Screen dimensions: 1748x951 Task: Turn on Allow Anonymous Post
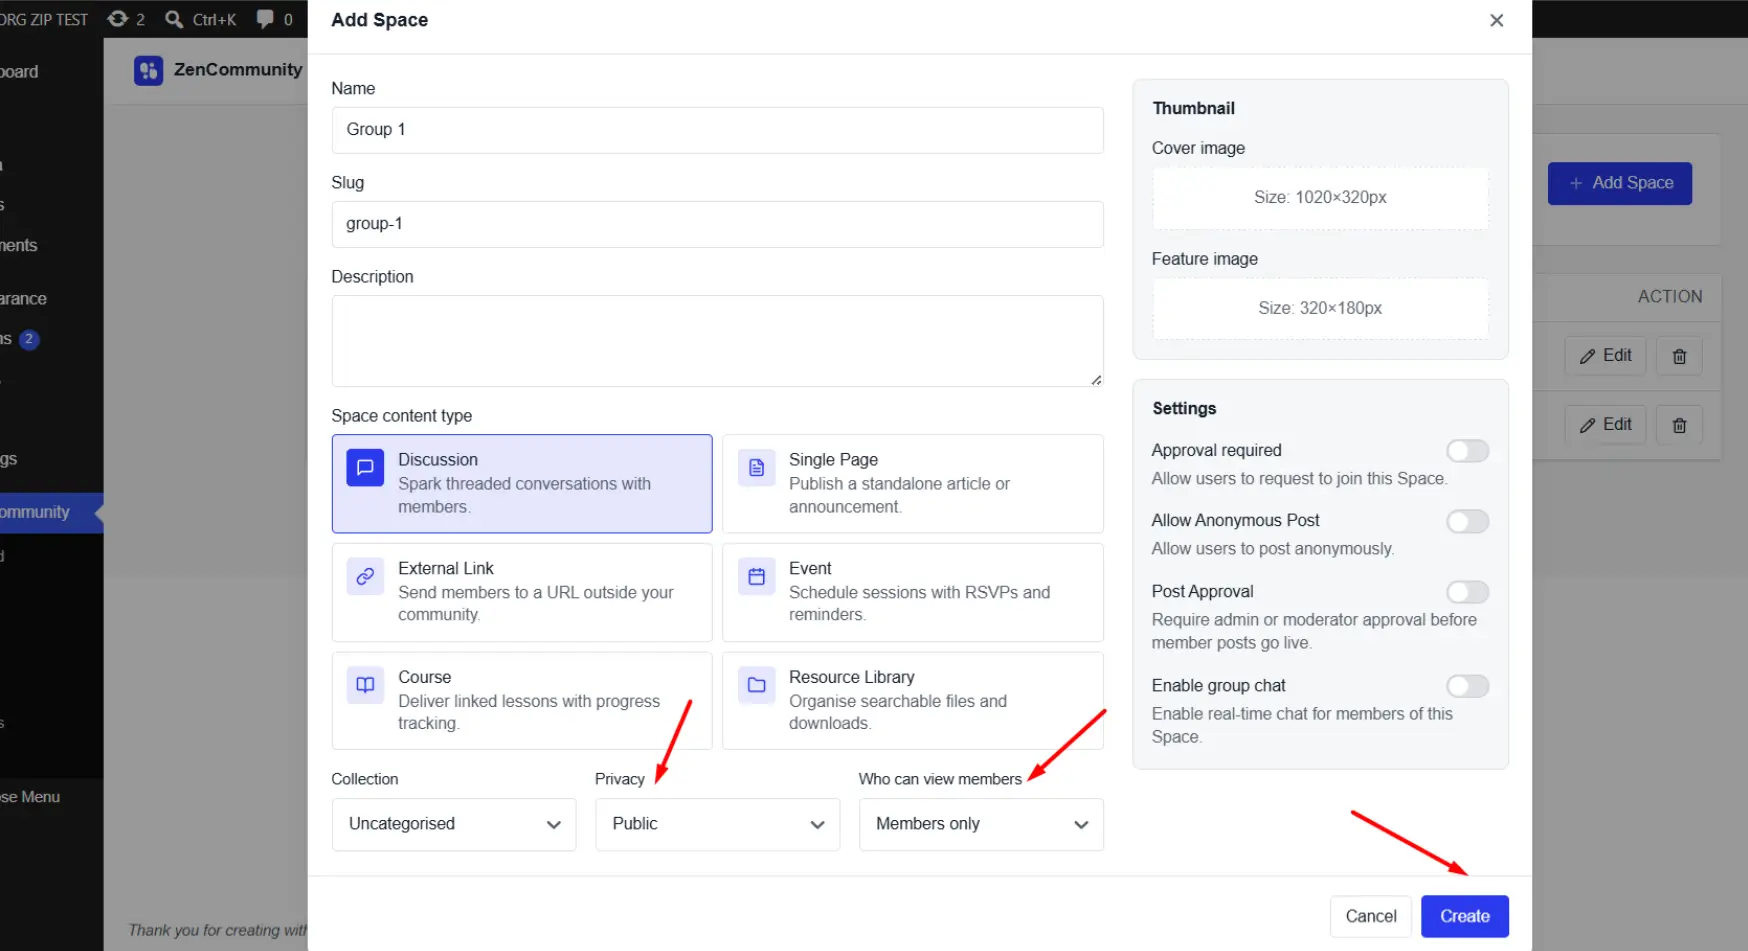pyautogui.click(x=1468, y=521)
